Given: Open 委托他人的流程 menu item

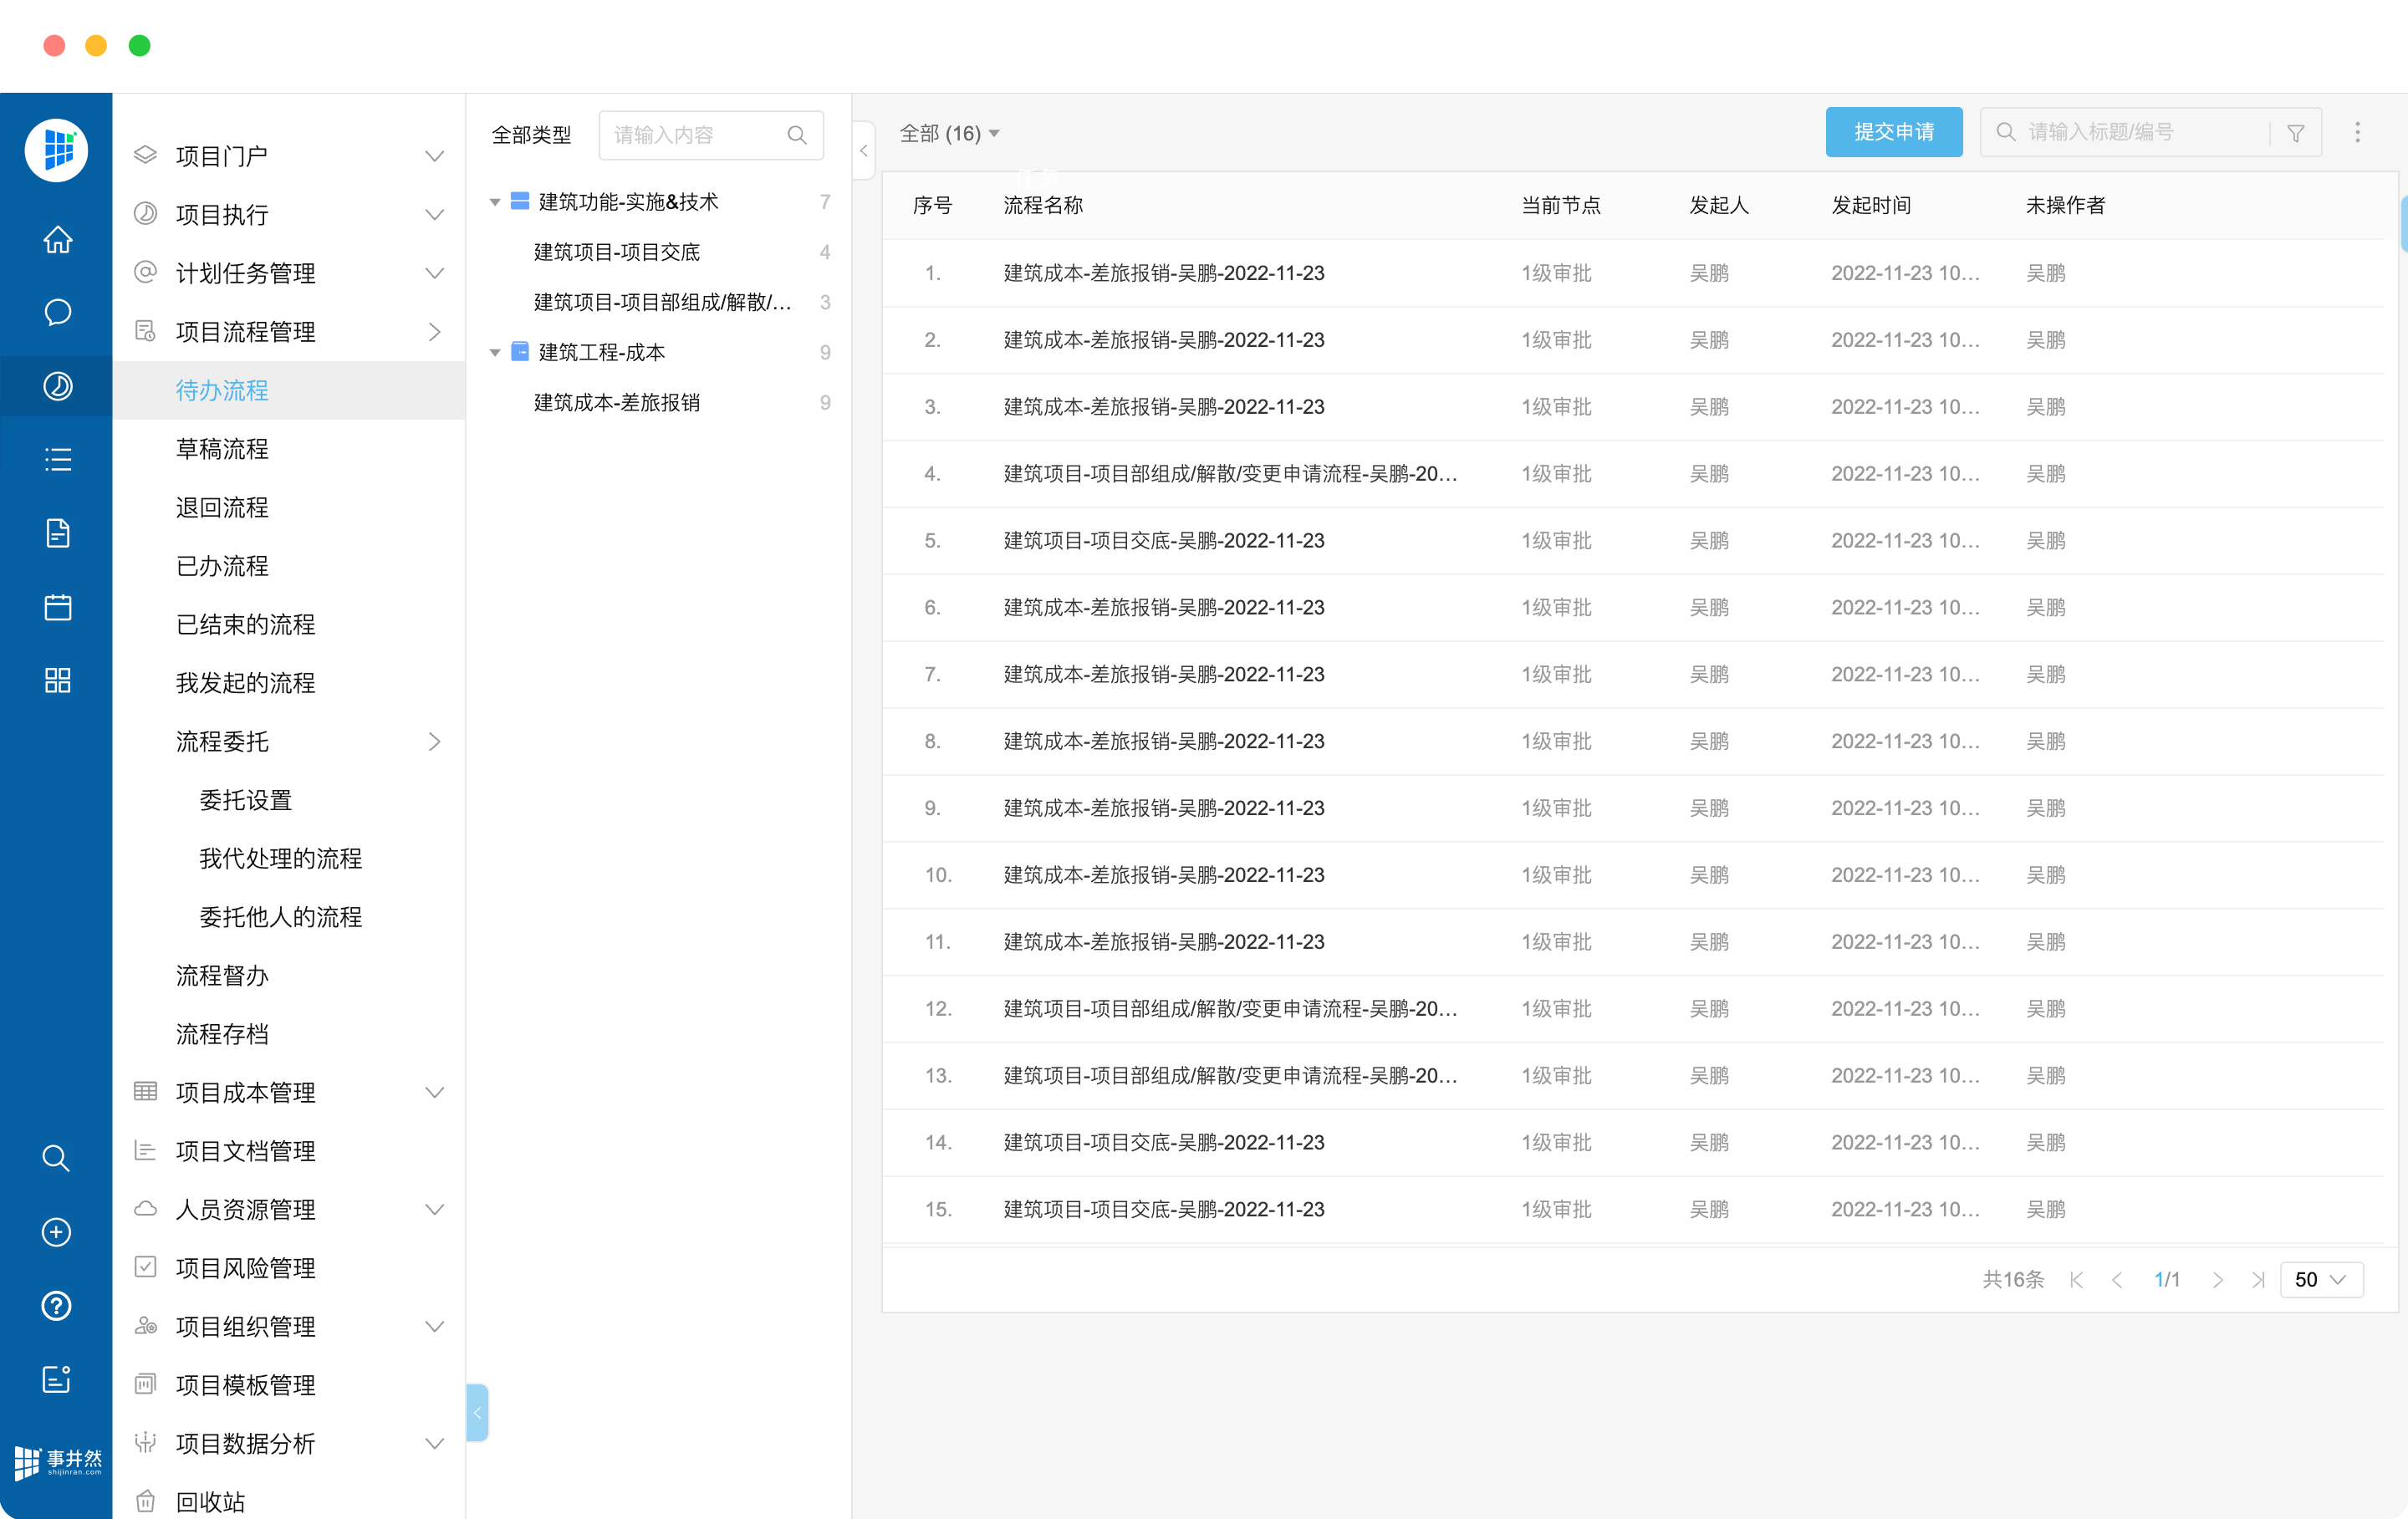Looking at the screenshot, I should click(x=280, y=917).
